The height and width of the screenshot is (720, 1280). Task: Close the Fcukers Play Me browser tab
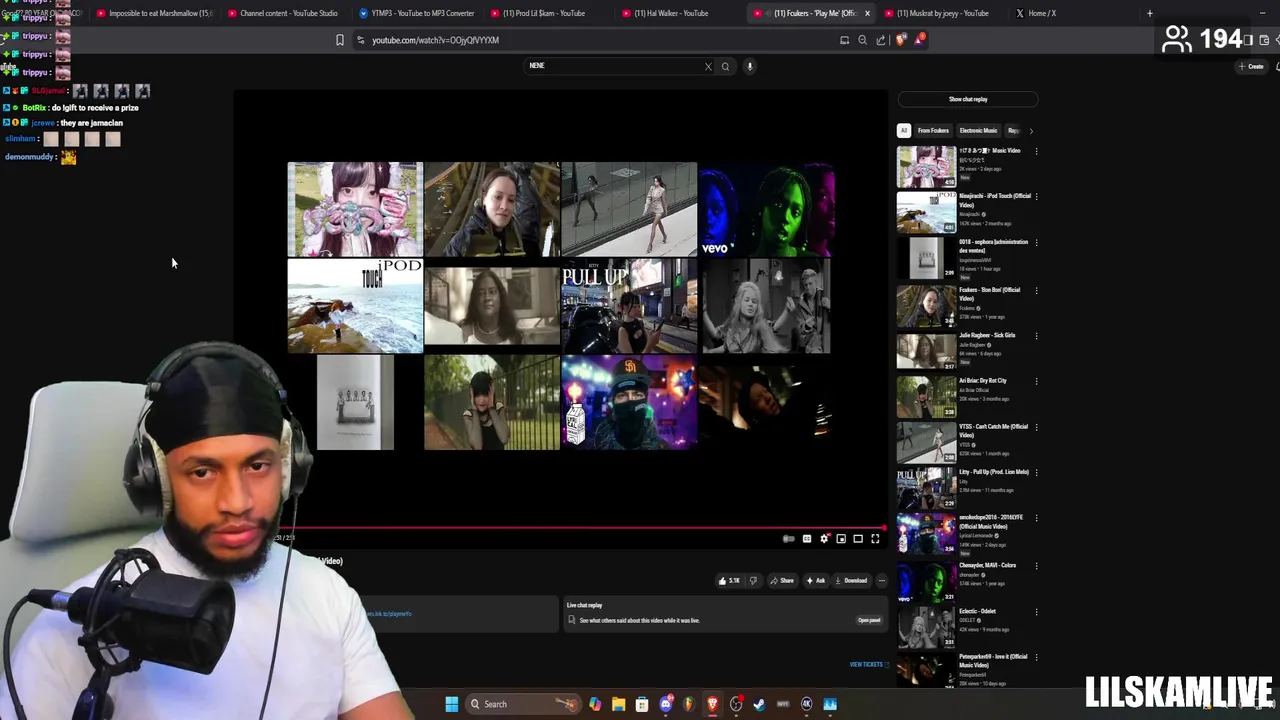click(867, 13)
